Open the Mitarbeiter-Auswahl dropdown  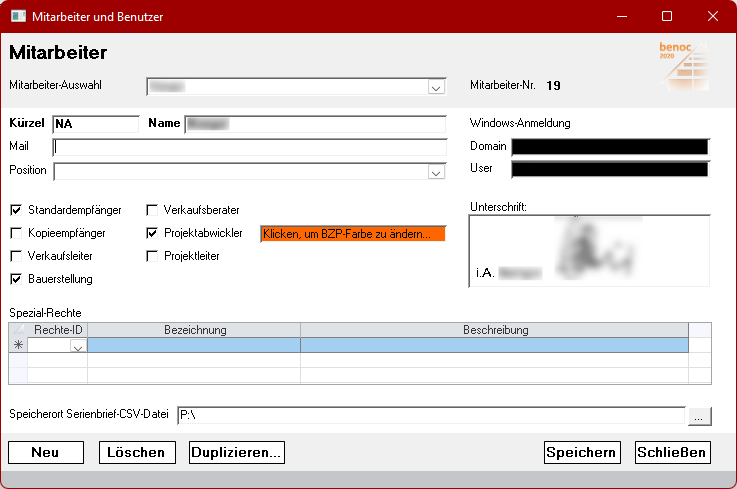[x=436, y=87]
